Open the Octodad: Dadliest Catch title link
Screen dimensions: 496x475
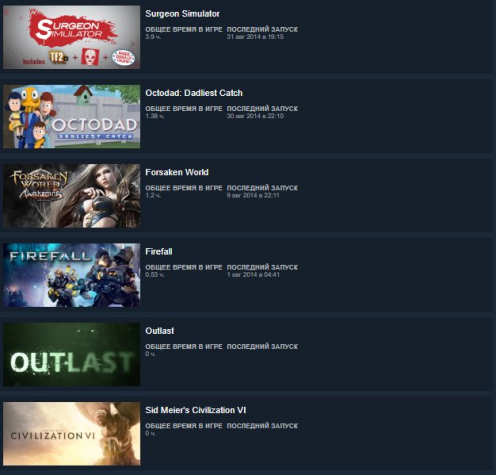point(194,93)
